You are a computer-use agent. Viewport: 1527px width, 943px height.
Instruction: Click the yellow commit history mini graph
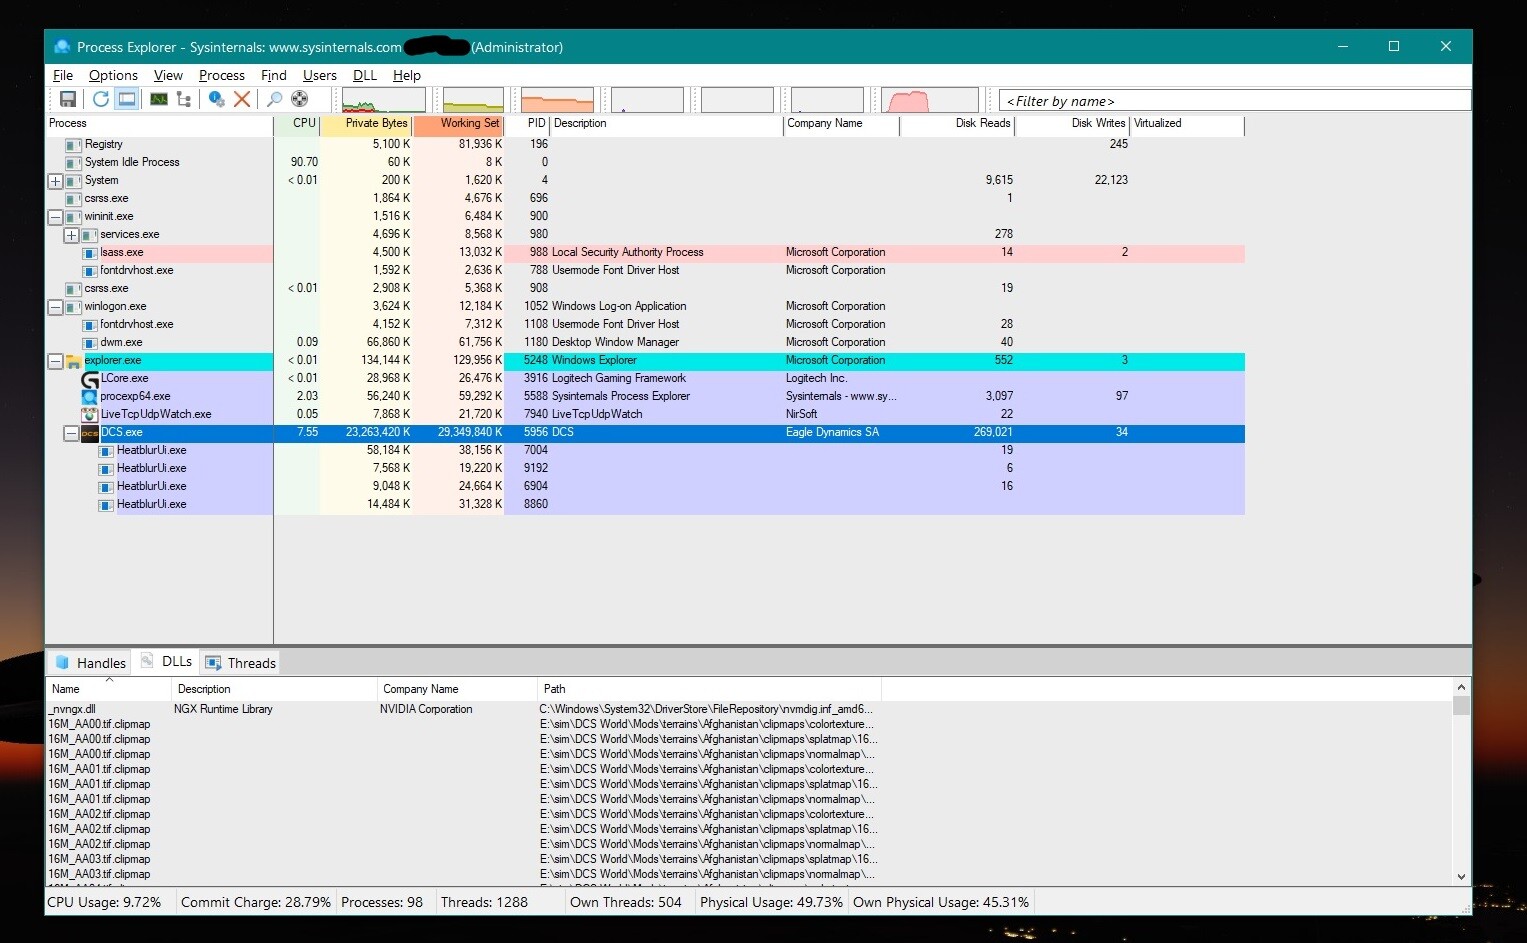pos(474,100)
